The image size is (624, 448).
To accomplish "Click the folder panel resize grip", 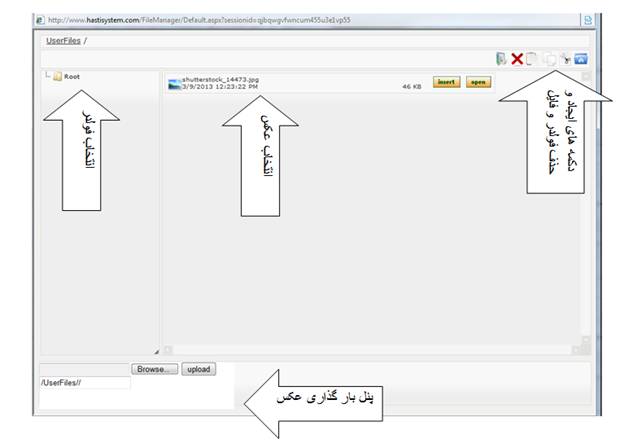I will 155,351.
